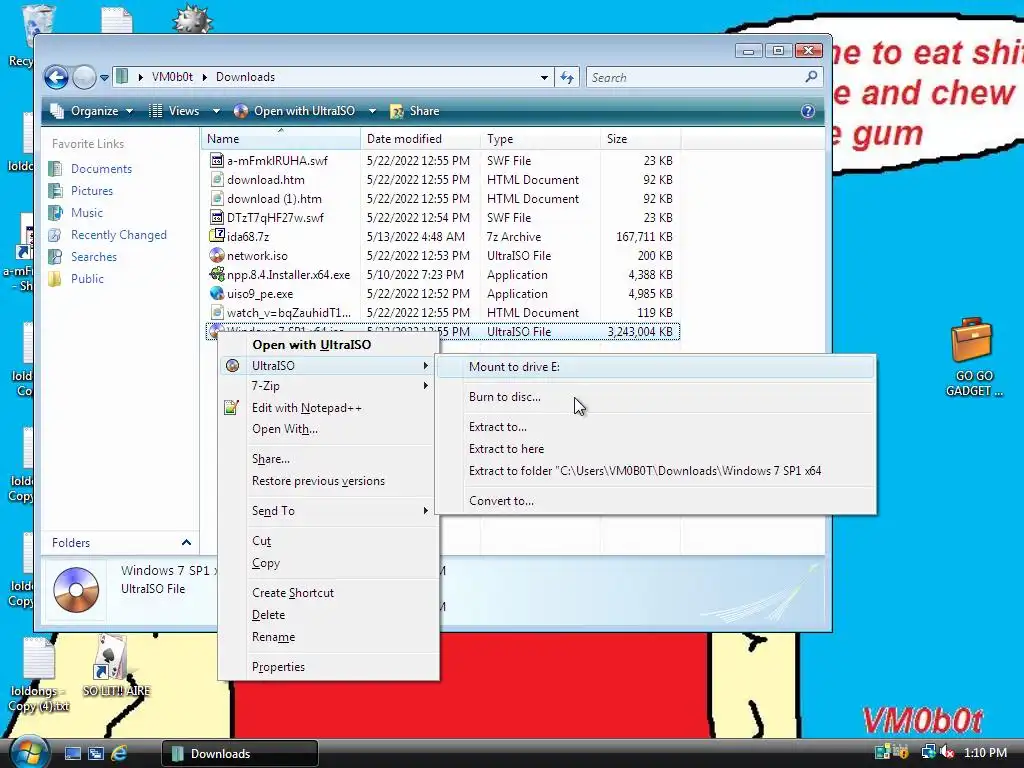Expand the Folders pane chevron

[x=186, y=543]
